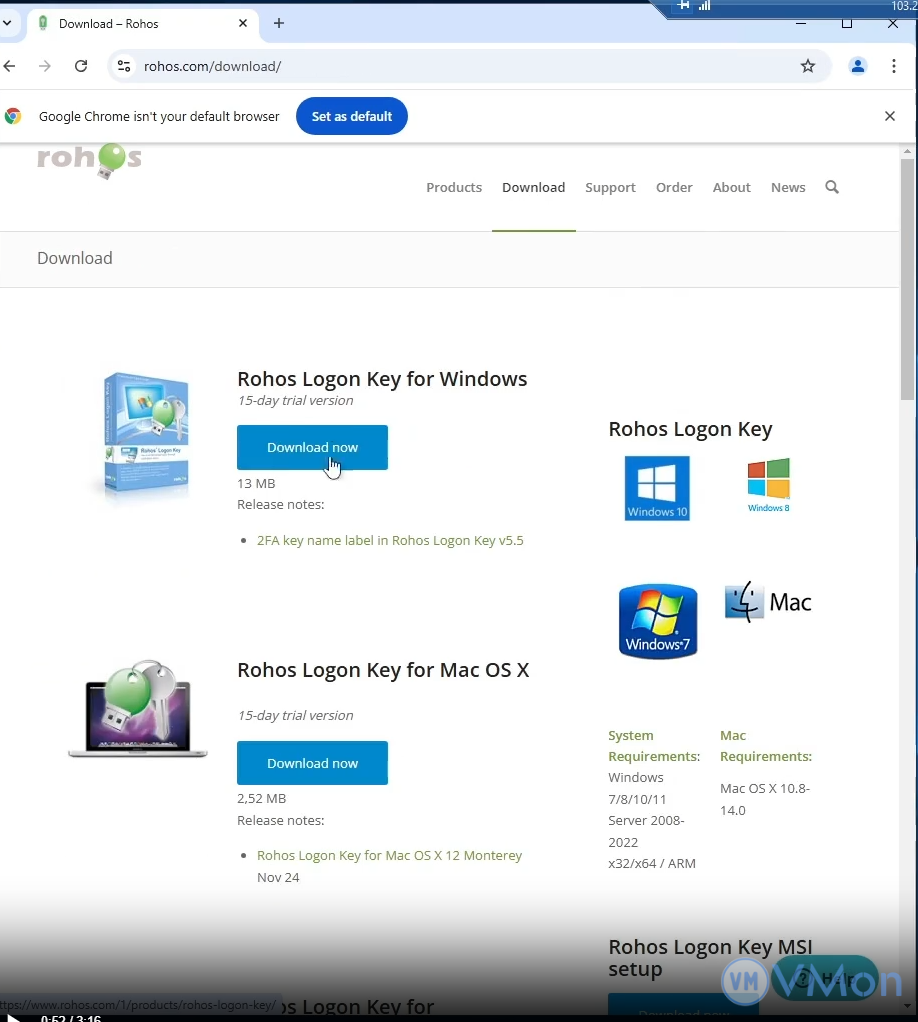Open Mac OS X 12 Monterey release note
Viewport: 918px width, 1022px height.
(x=389, y=855)
